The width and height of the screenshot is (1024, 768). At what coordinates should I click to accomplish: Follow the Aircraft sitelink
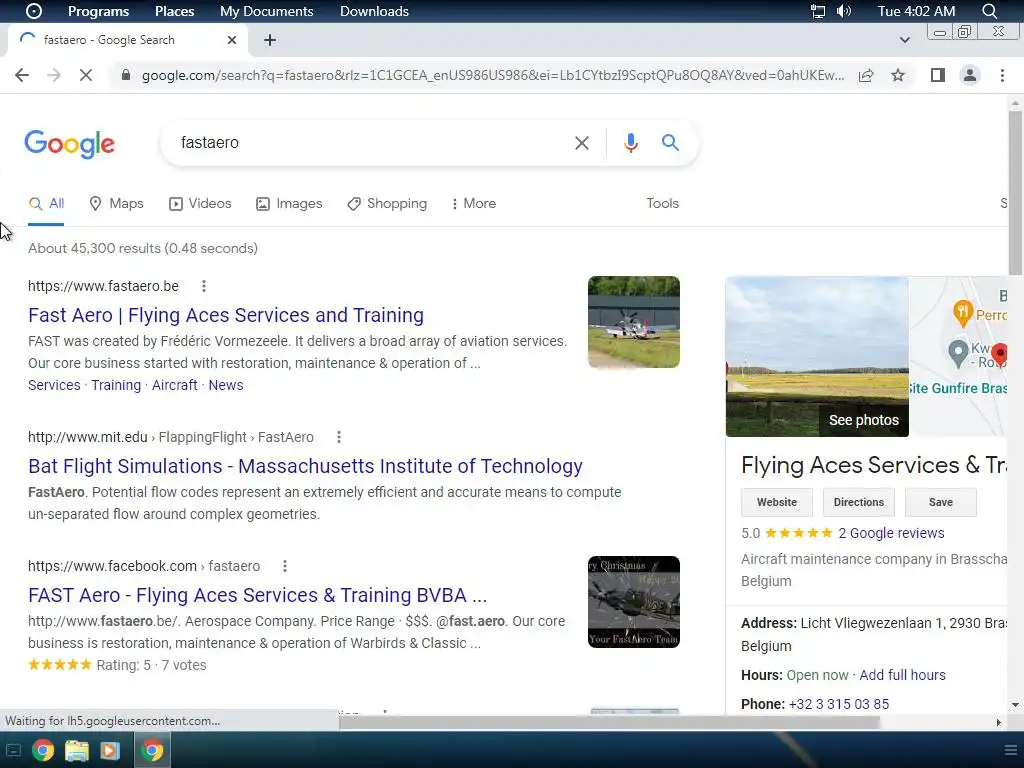174,385
